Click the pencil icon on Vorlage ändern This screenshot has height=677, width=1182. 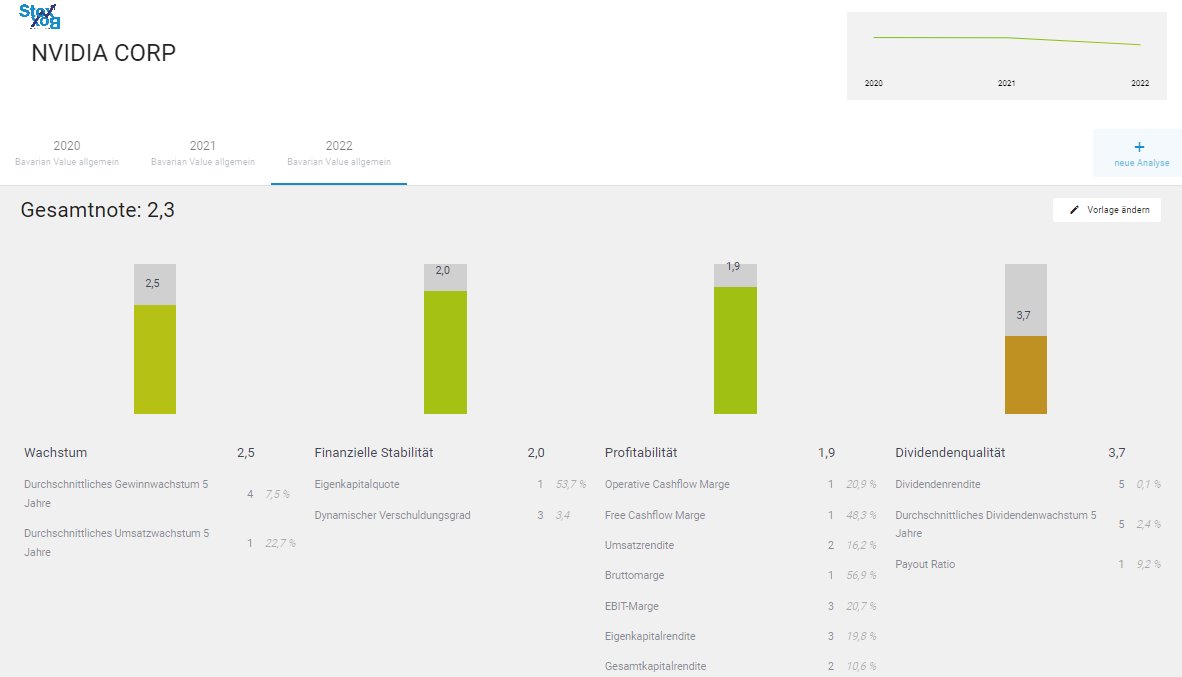click(1074, 210)
